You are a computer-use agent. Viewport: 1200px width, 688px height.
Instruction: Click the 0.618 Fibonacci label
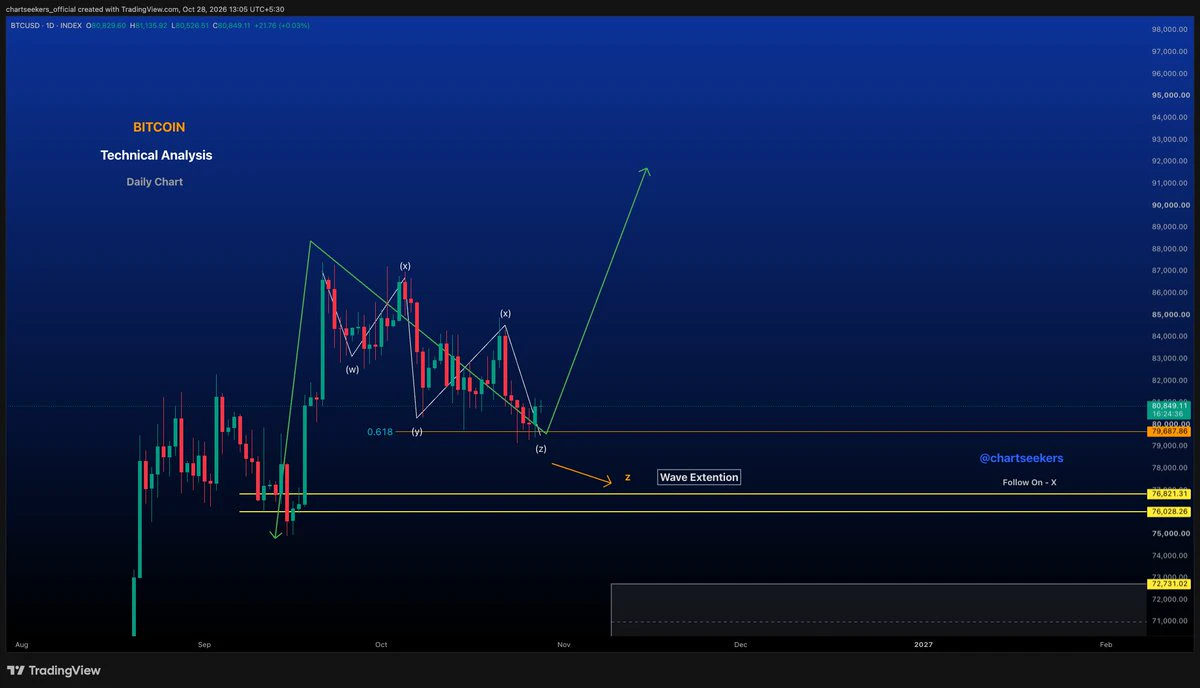(379, 431)
